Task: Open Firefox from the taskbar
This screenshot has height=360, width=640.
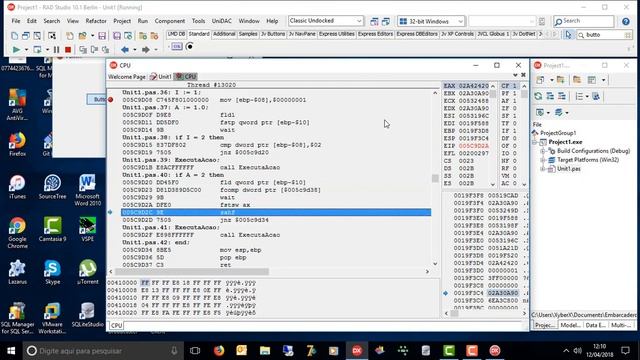Action: [219, 351]
